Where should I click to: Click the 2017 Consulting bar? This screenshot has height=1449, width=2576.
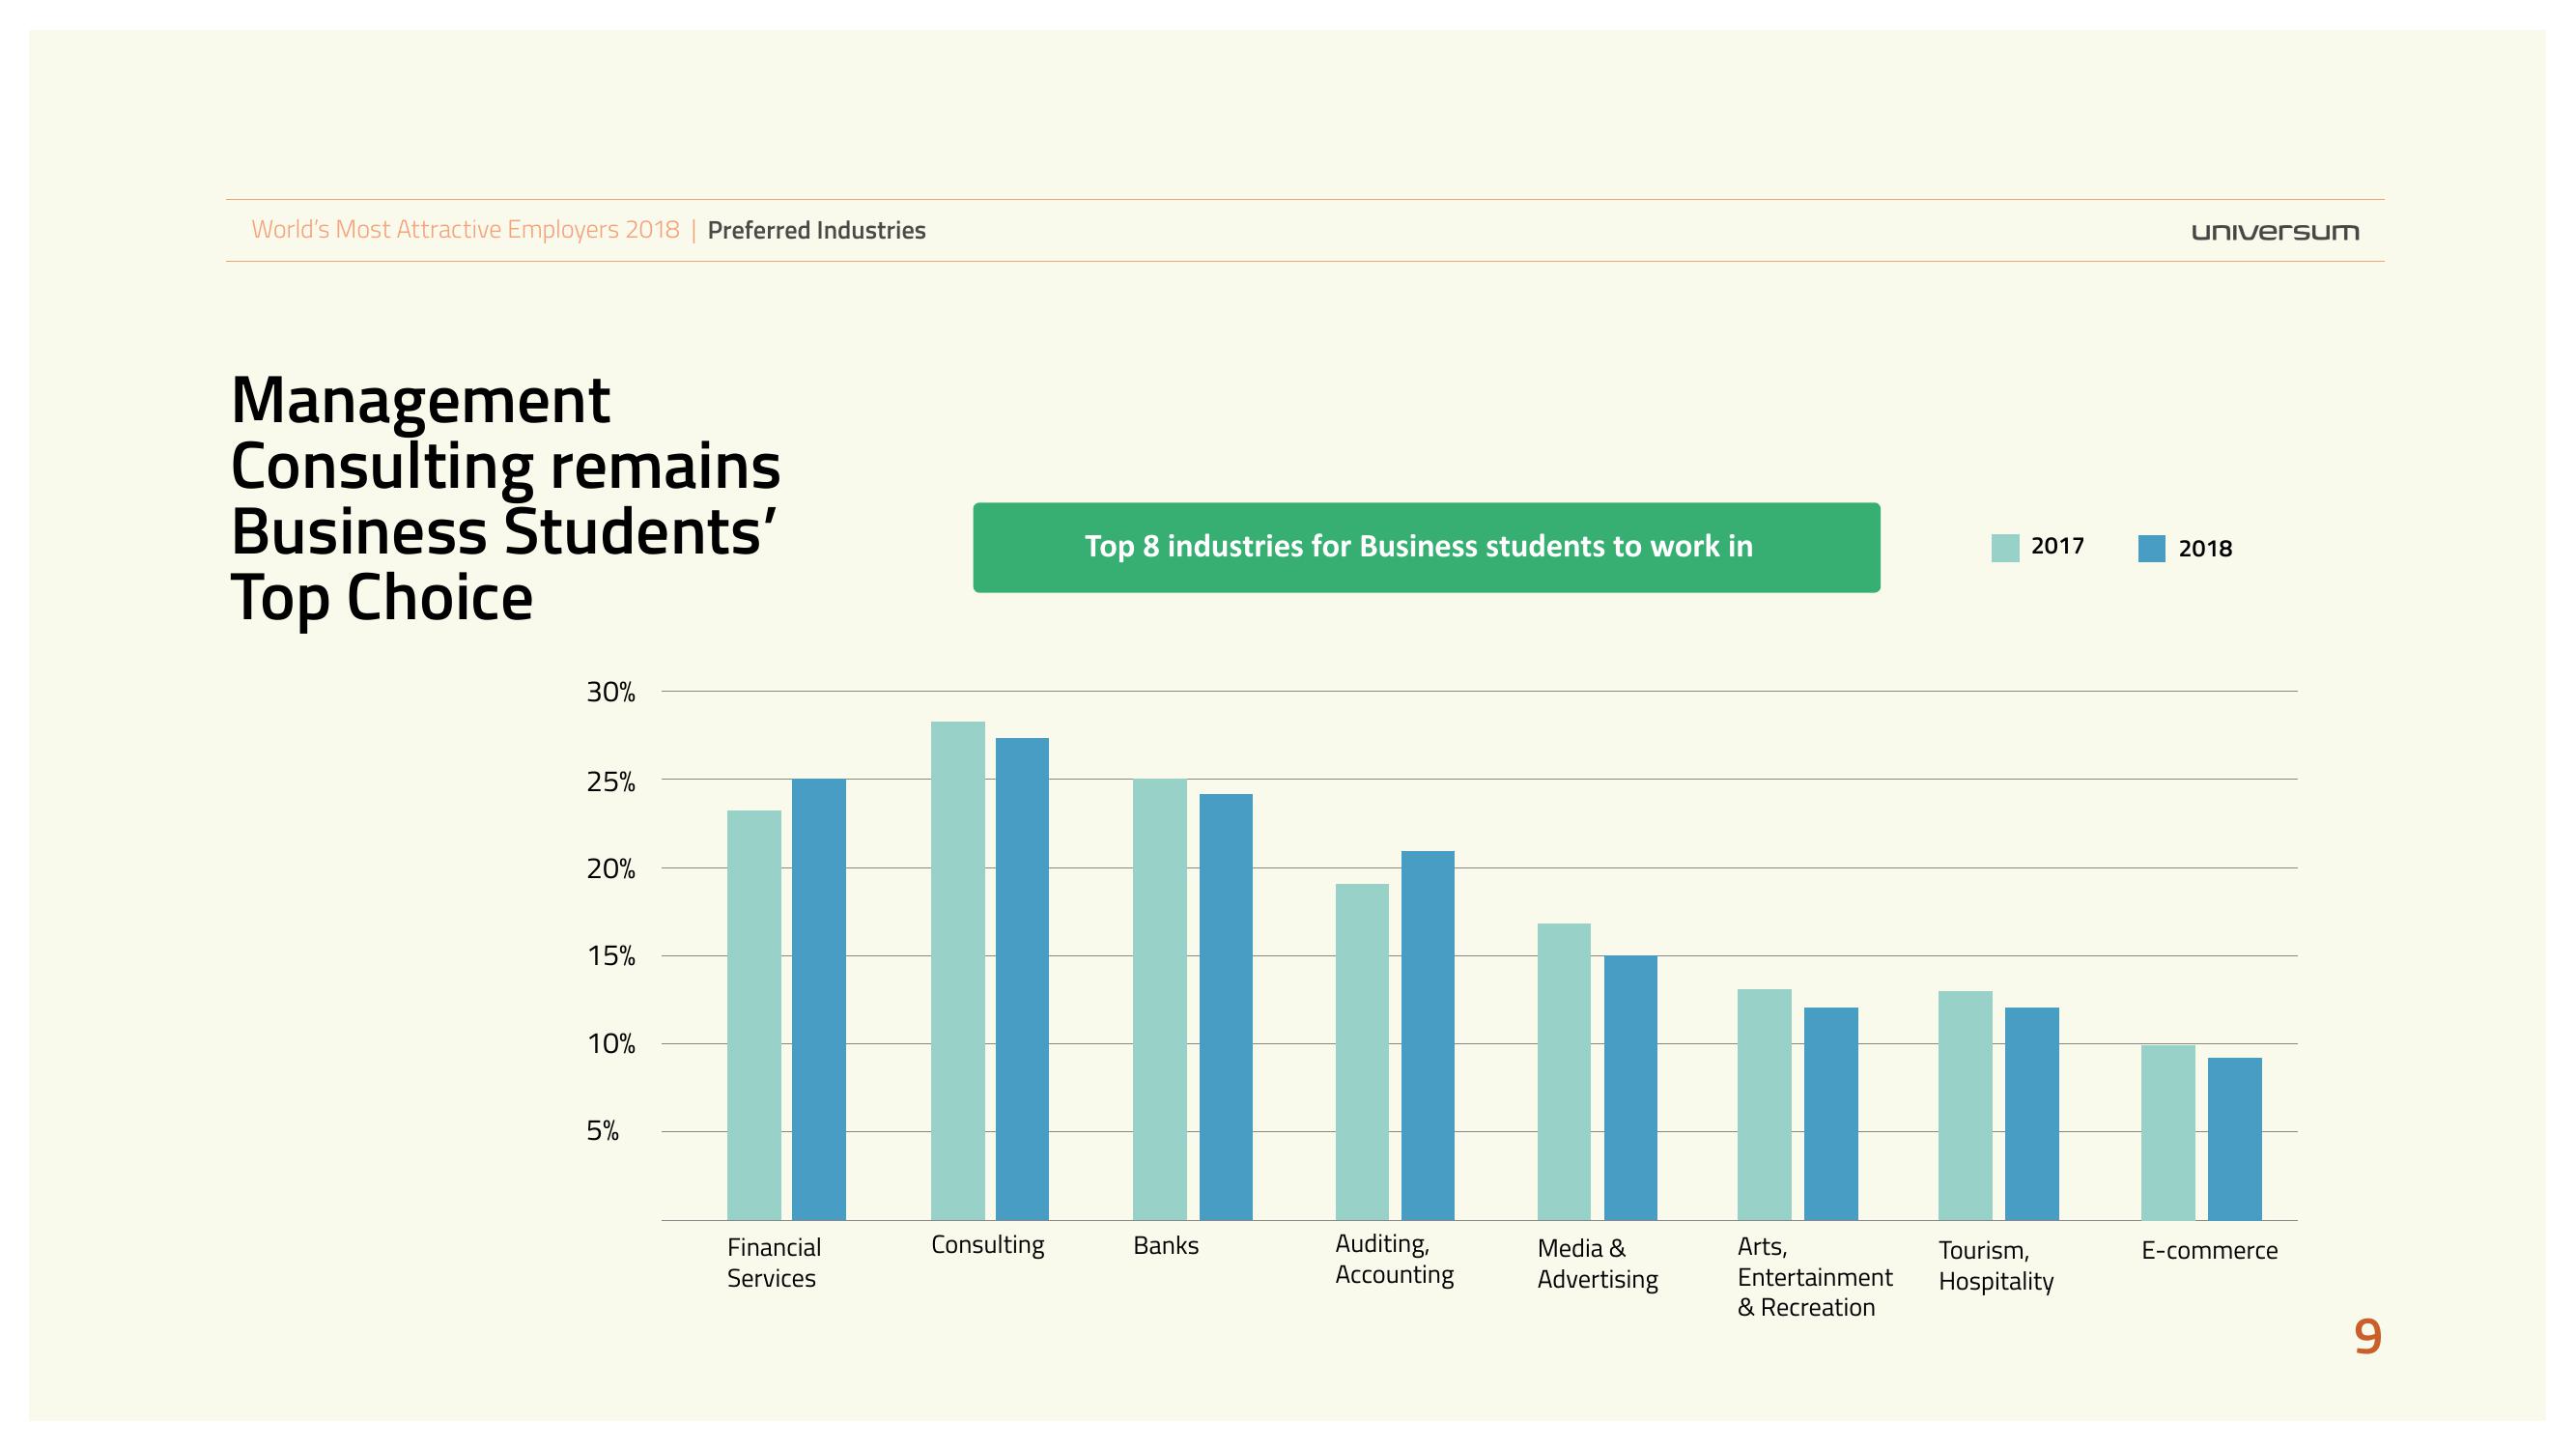click(957, 970)
